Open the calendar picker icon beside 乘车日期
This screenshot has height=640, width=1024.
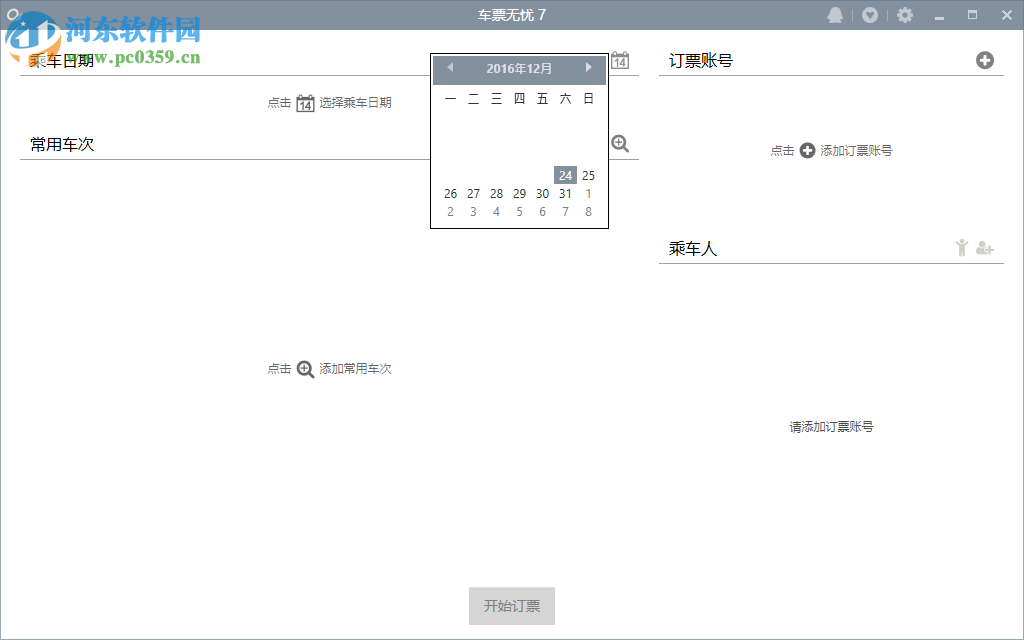[x=620, y=60]
